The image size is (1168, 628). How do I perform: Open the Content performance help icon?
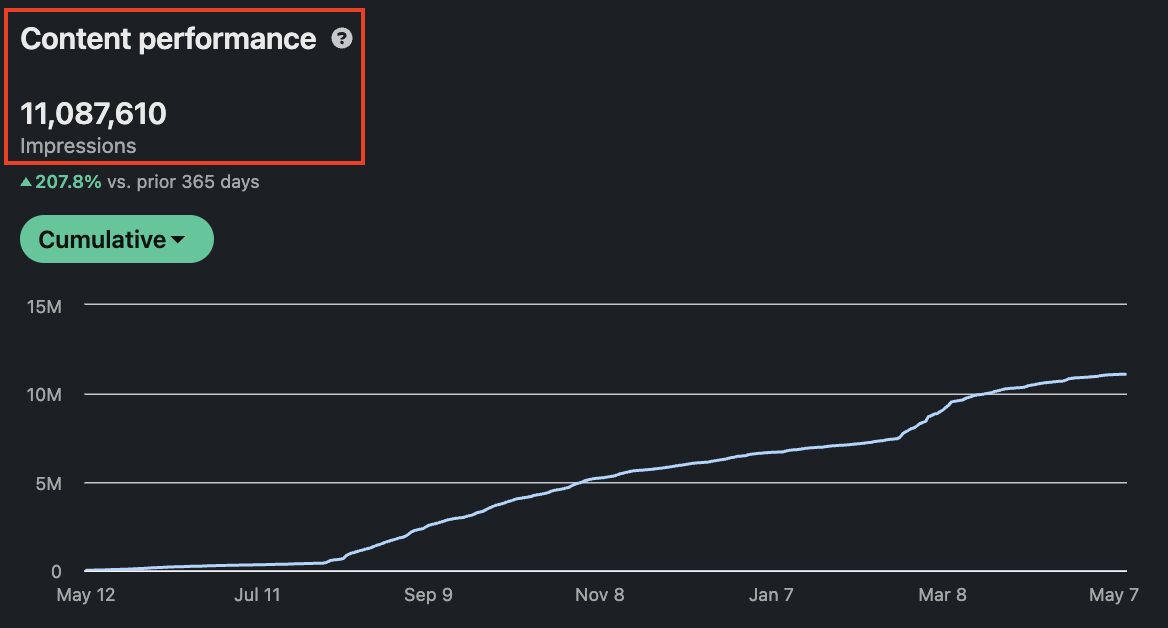pyautogui.click(x=342, y=39)
